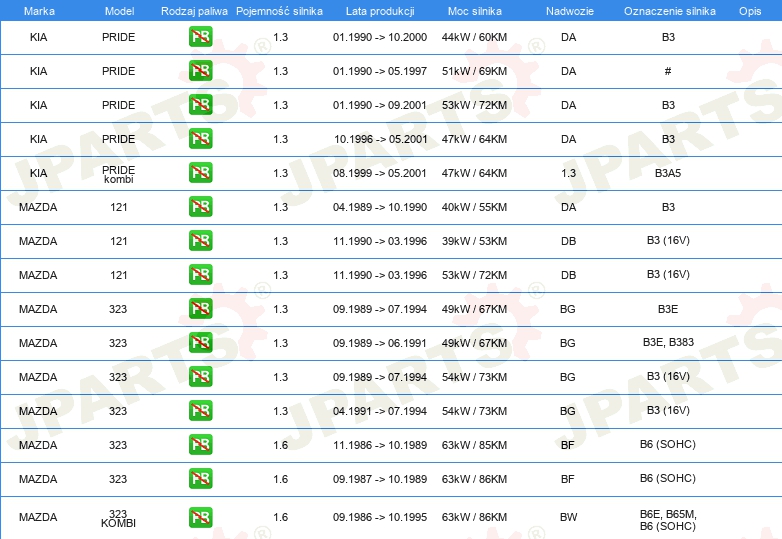Click the Model column header
782x539 pixels.
[119, 11]
